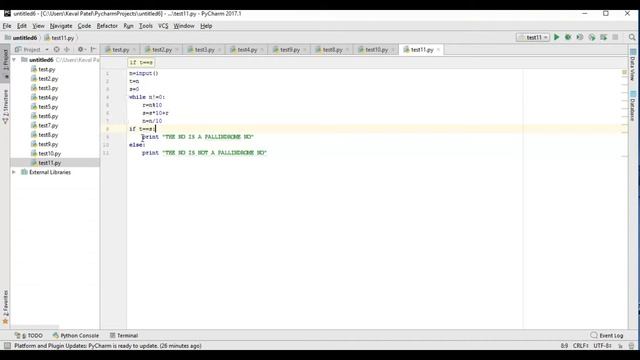Close the test.py editor tab
The image size is (640, 360).
(x=134, y=50)
